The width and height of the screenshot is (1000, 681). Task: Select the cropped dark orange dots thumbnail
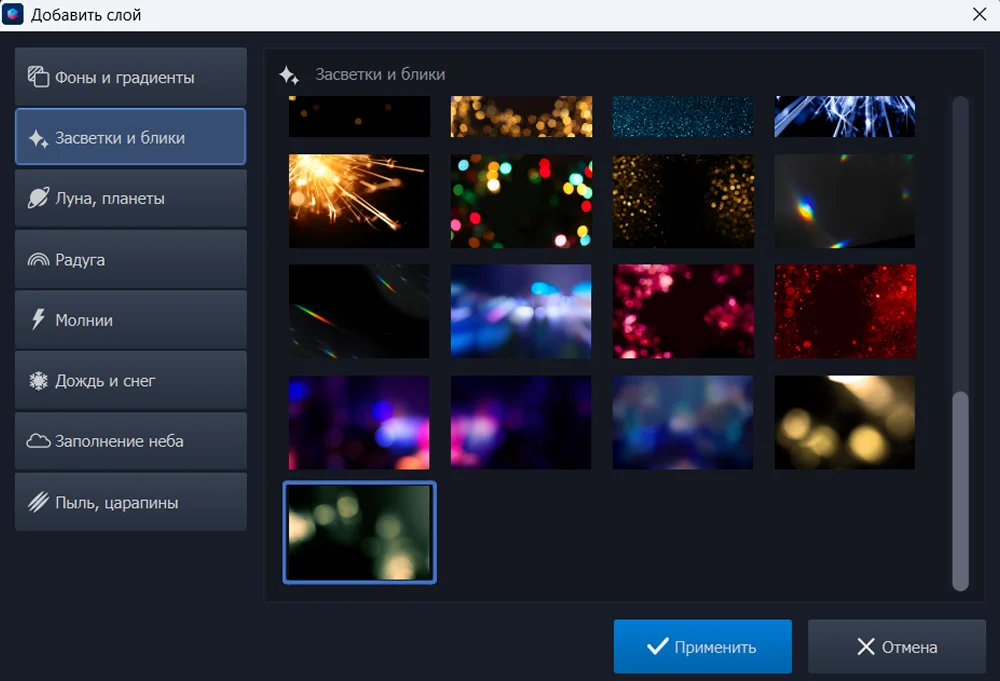click(359, 116)
